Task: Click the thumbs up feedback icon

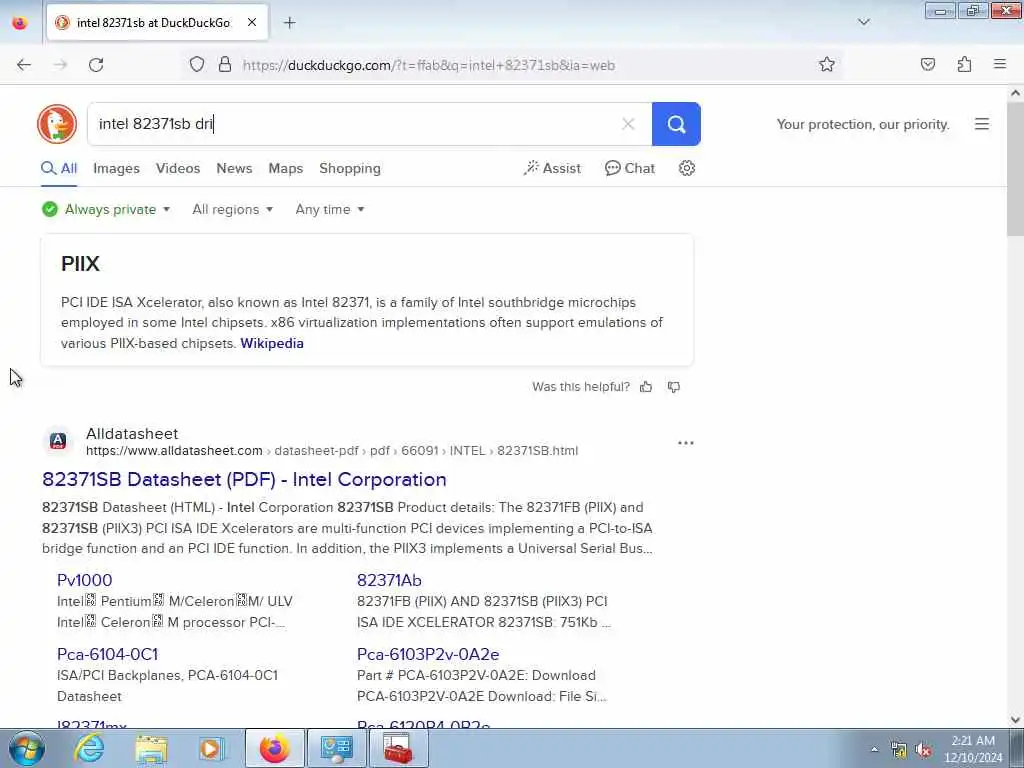Action: click(646, 387)
